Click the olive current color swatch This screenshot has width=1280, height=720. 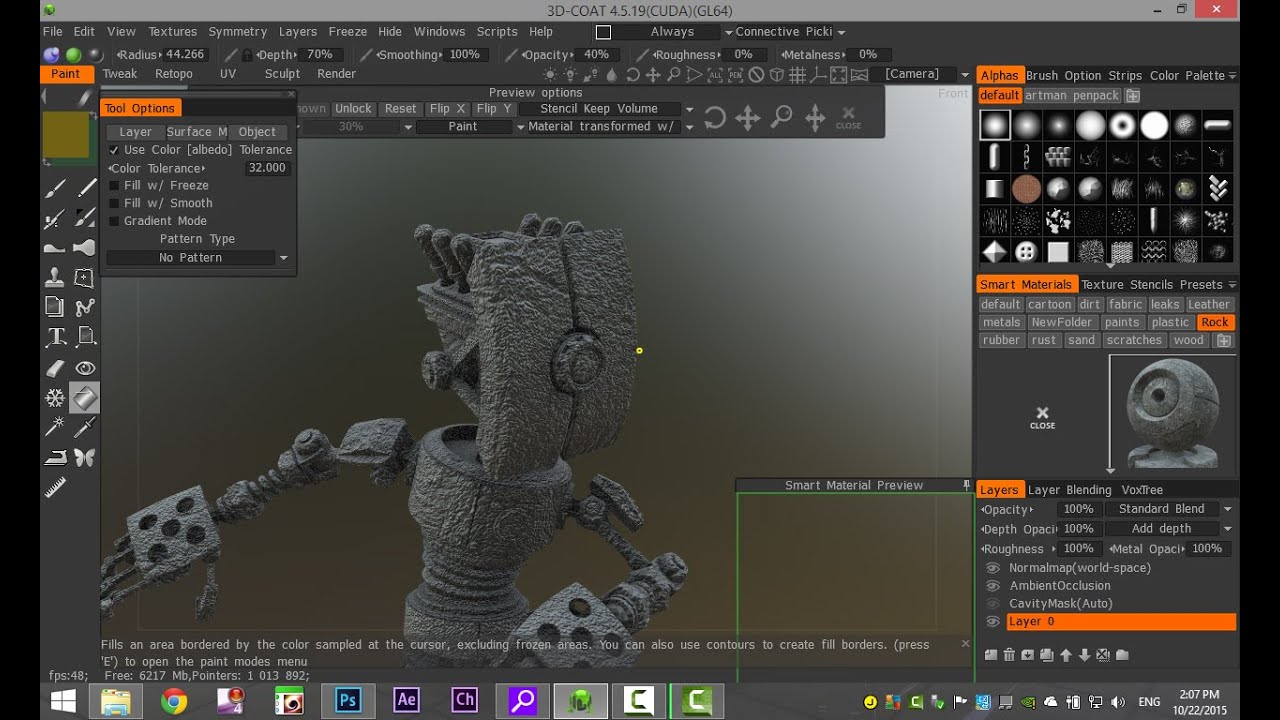click(66, 136)
